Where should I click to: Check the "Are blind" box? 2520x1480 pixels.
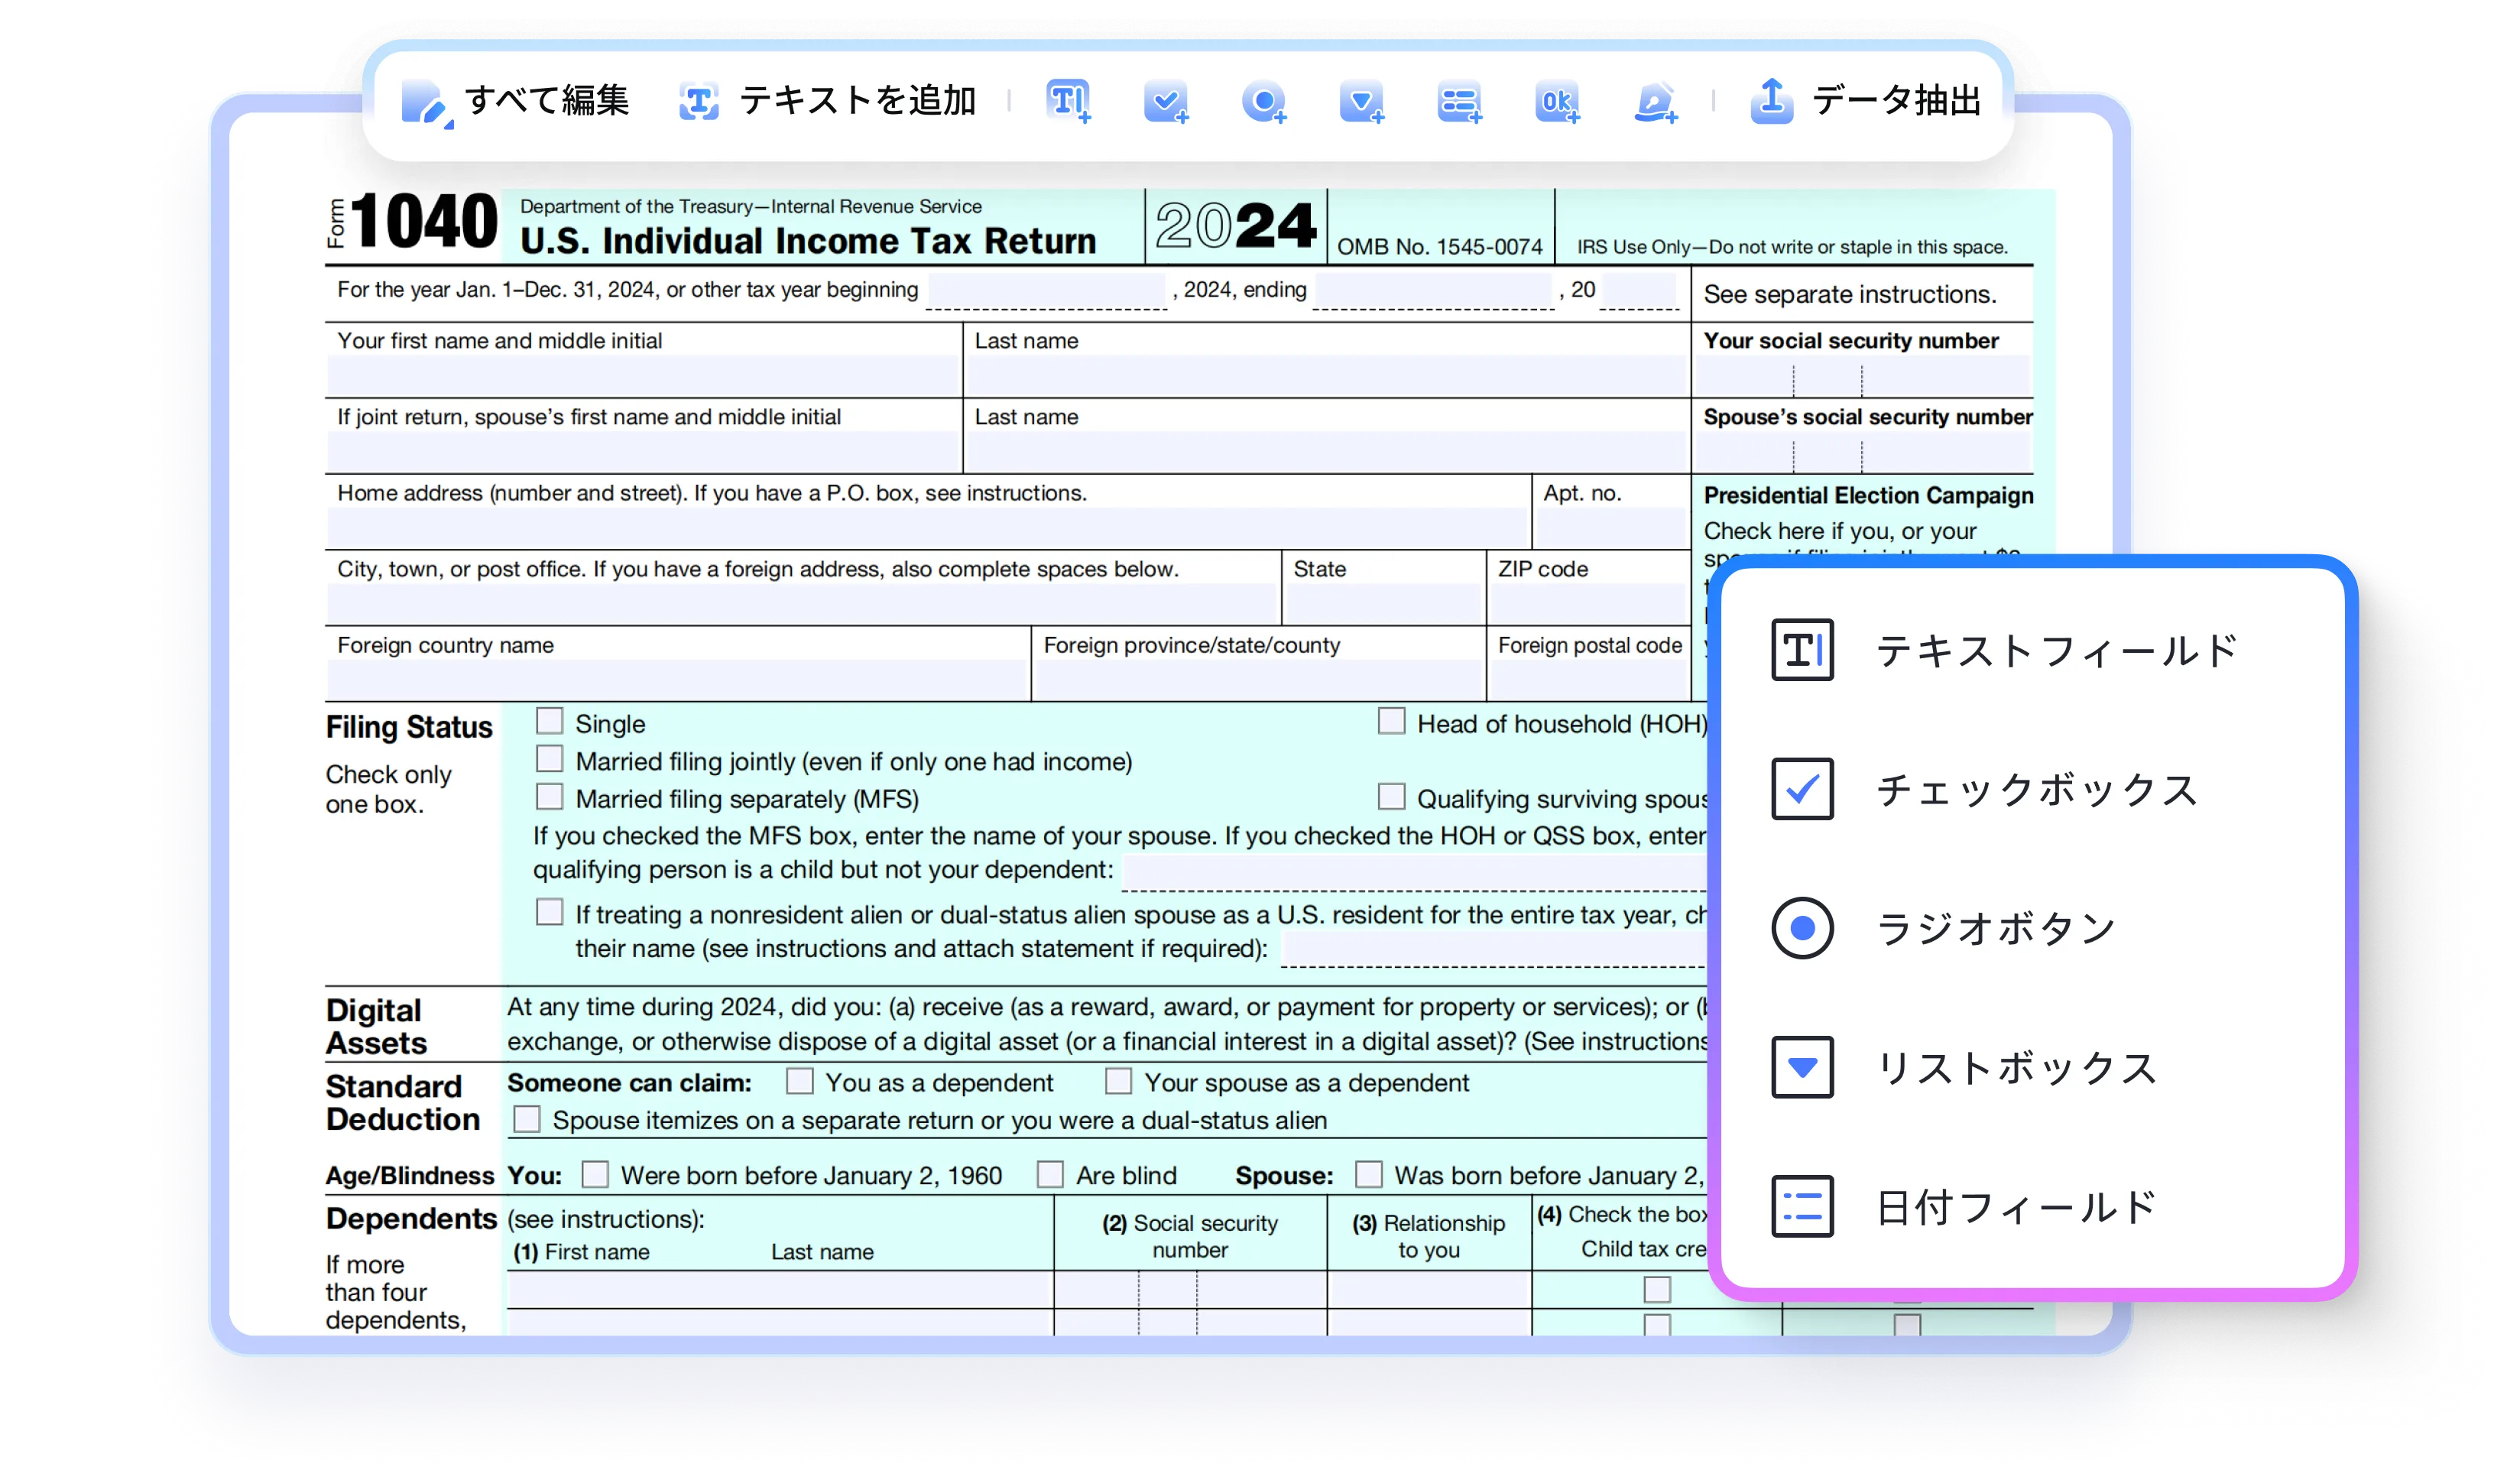point(1049,1174)
